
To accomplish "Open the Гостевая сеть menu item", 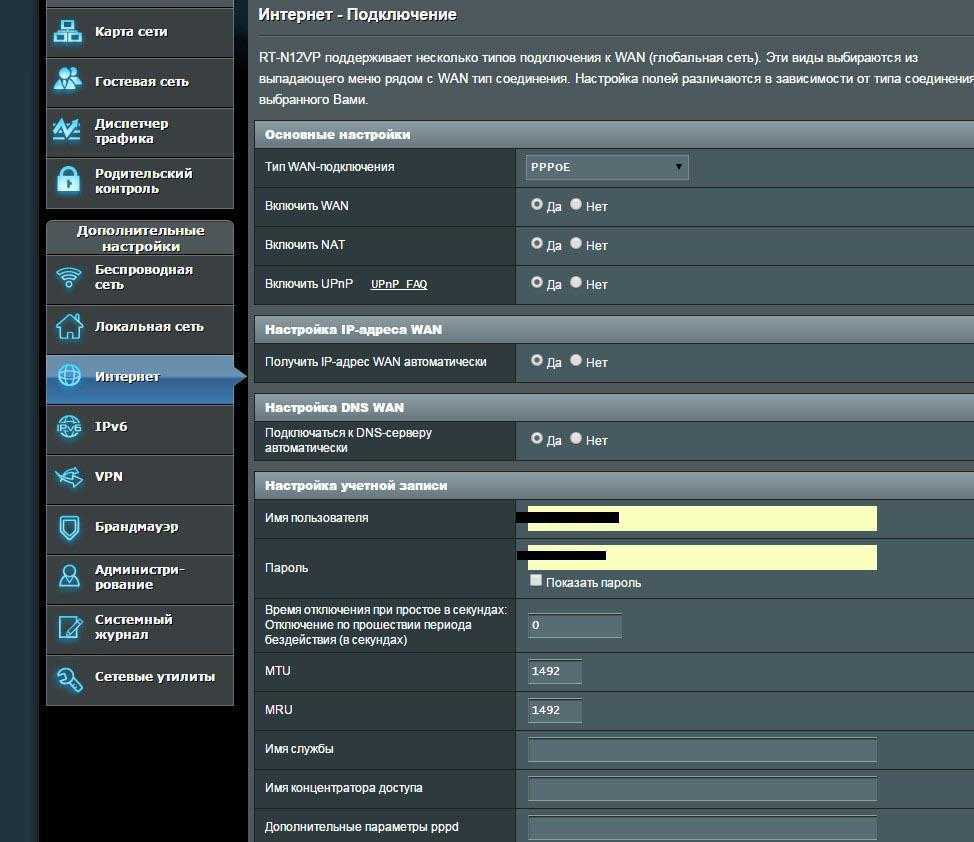I will point(140,83).
